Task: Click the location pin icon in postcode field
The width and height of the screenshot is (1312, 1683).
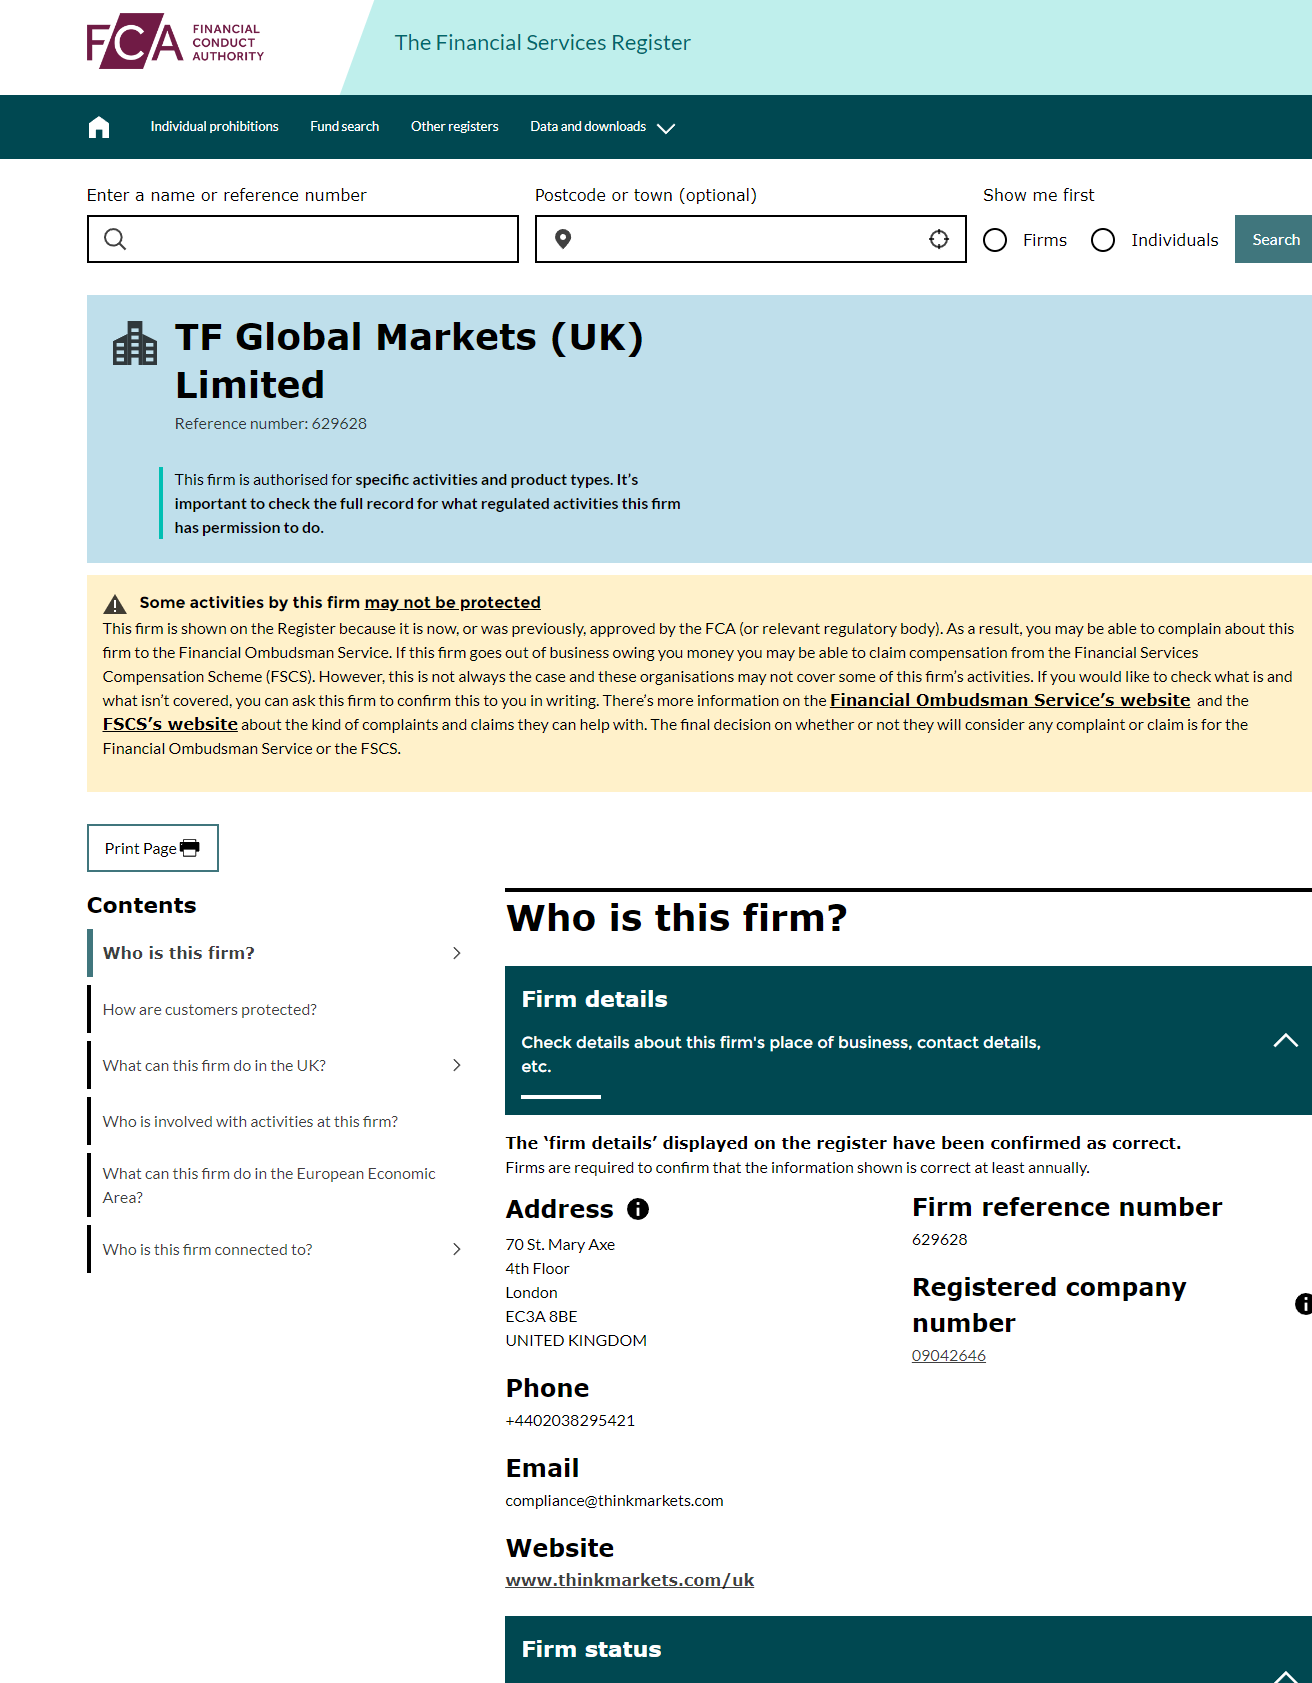Action: click(x=563, y=239)
